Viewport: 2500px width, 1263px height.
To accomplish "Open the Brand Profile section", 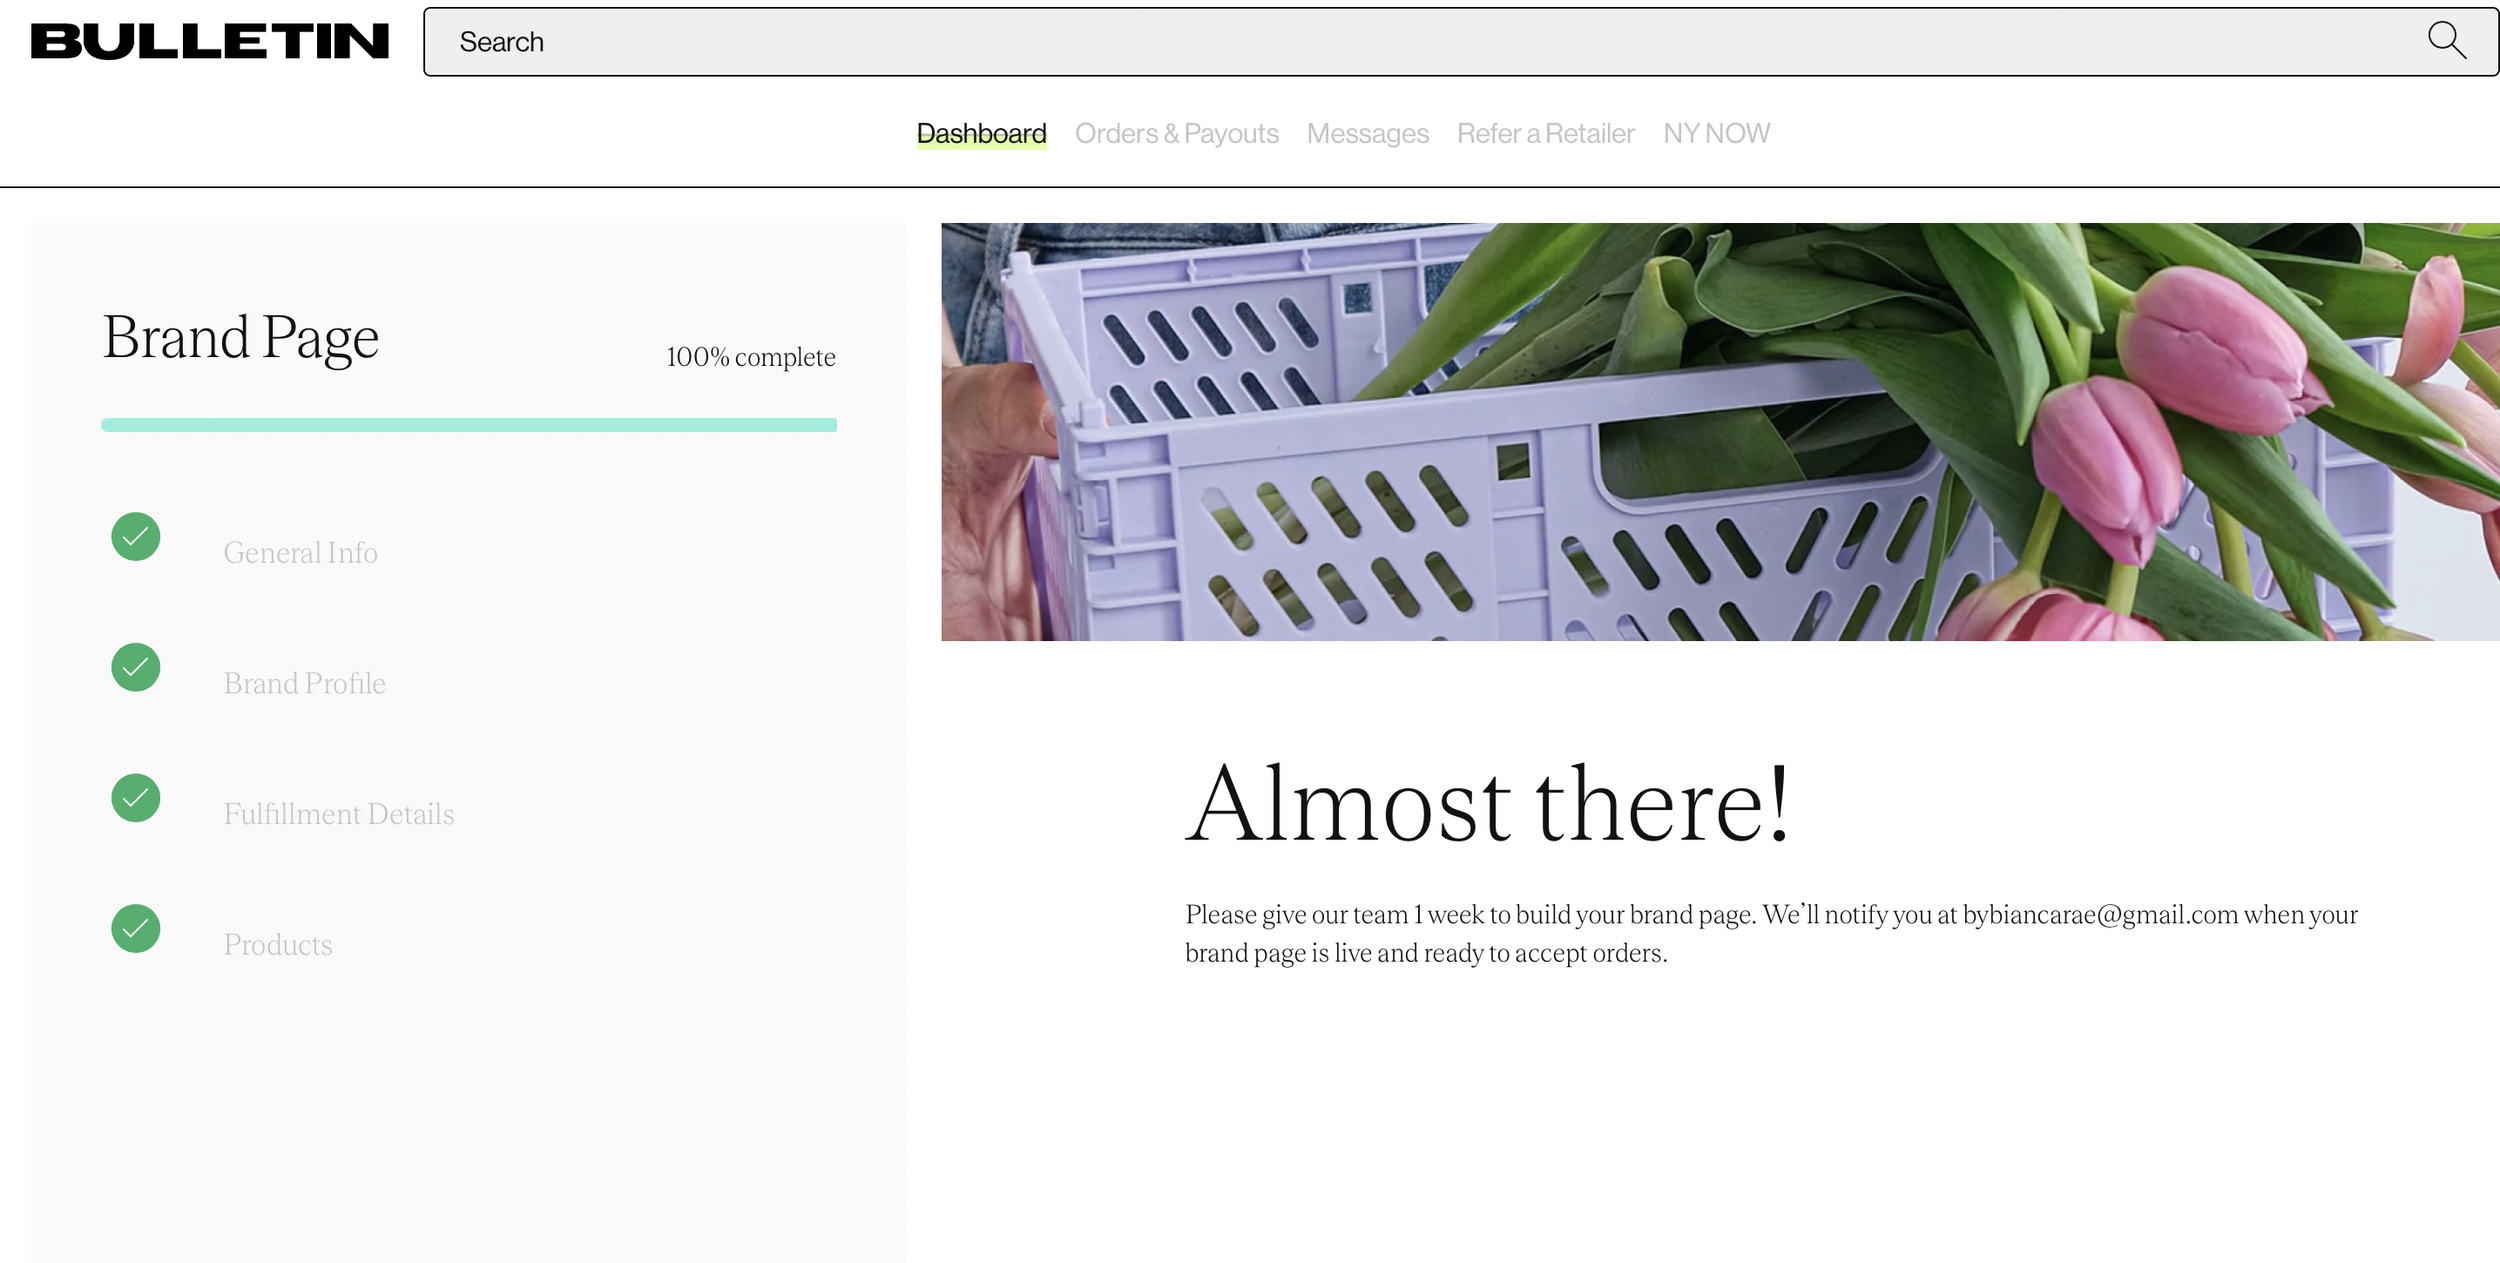I will pos(304,683).
